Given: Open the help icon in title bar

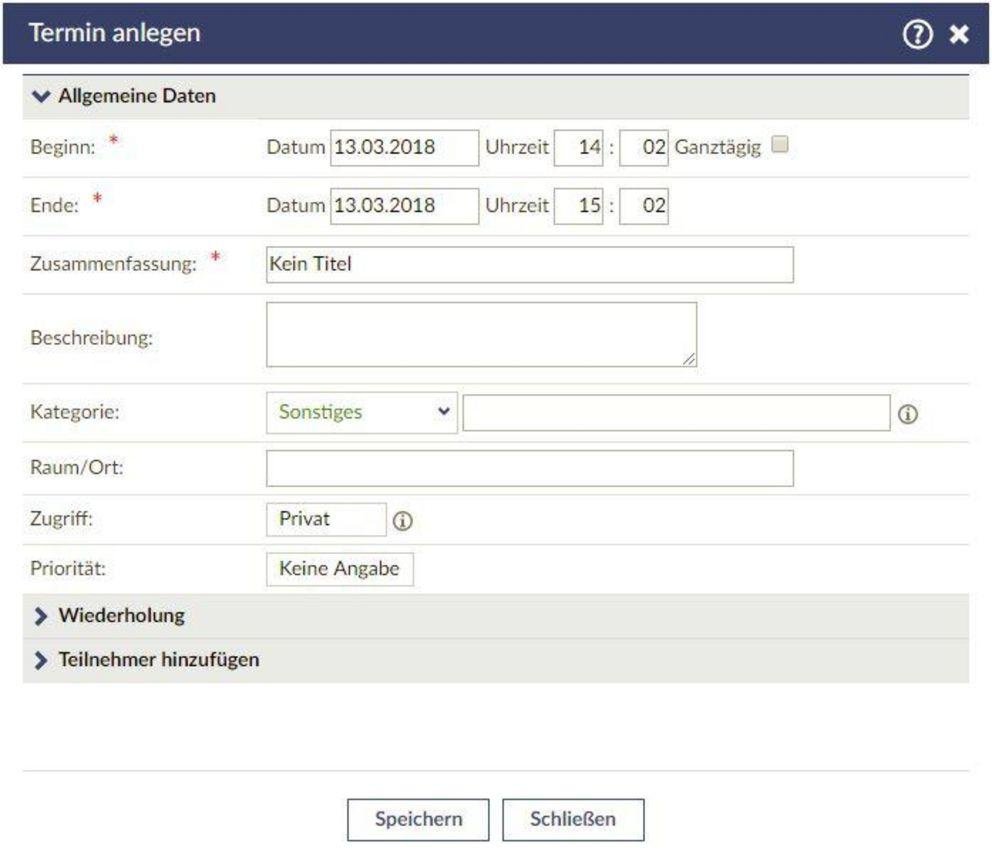Looking at the screenshot, I should [917, 34].
